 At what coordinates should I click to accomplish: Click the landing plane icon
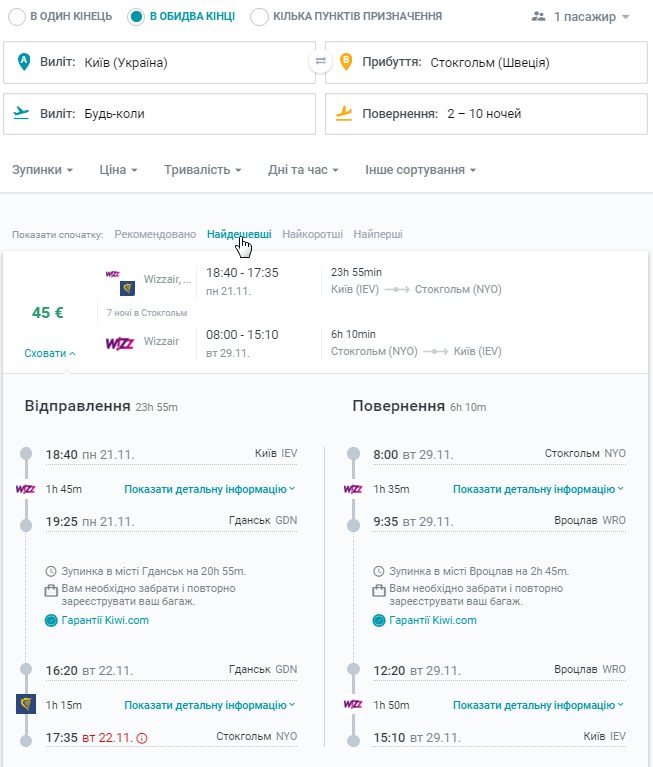(x=344, y=113)
